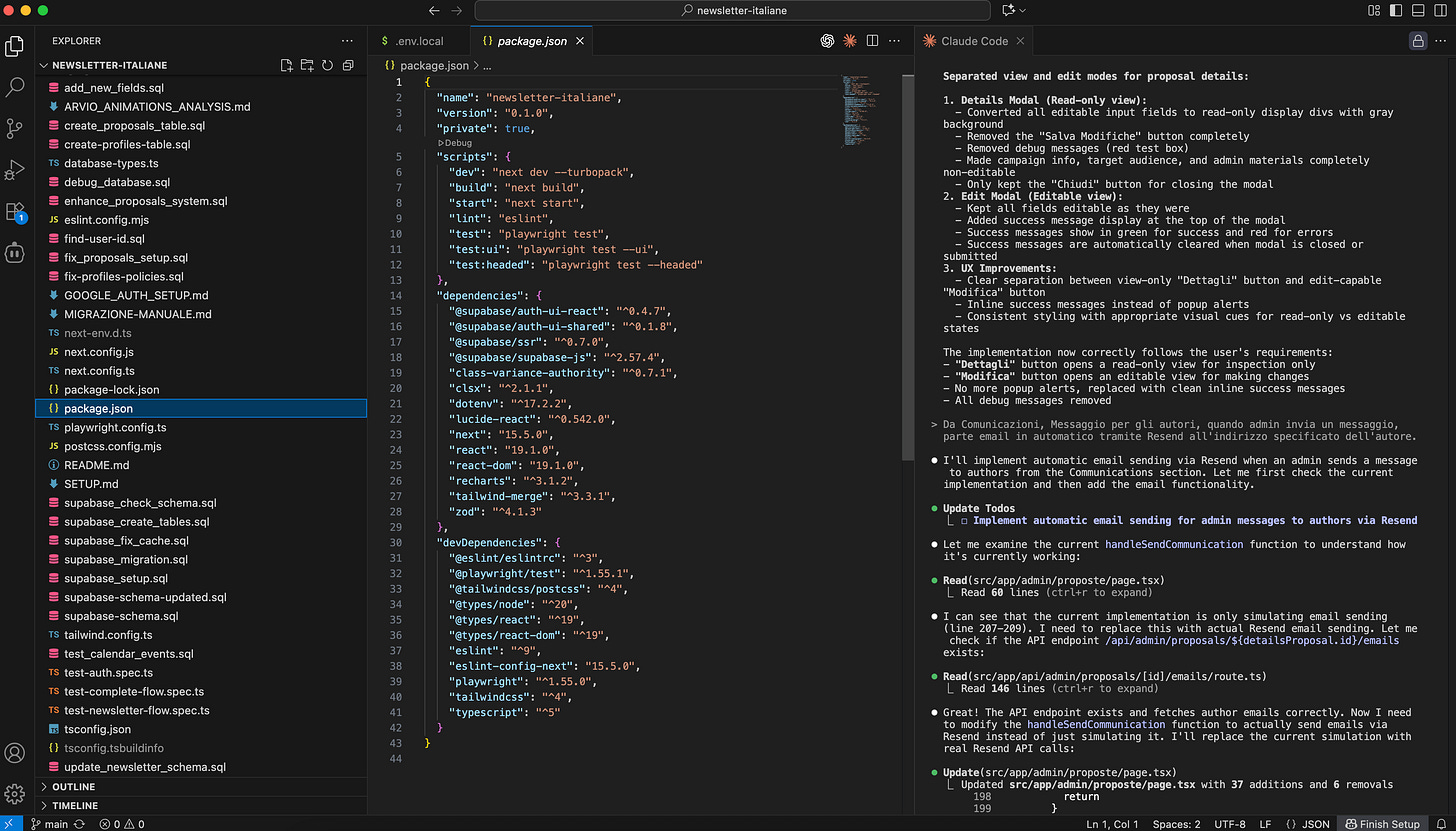Click the newsletter-italiane search field
This screenshot has height=831, width=1456.
click(734, 10)
